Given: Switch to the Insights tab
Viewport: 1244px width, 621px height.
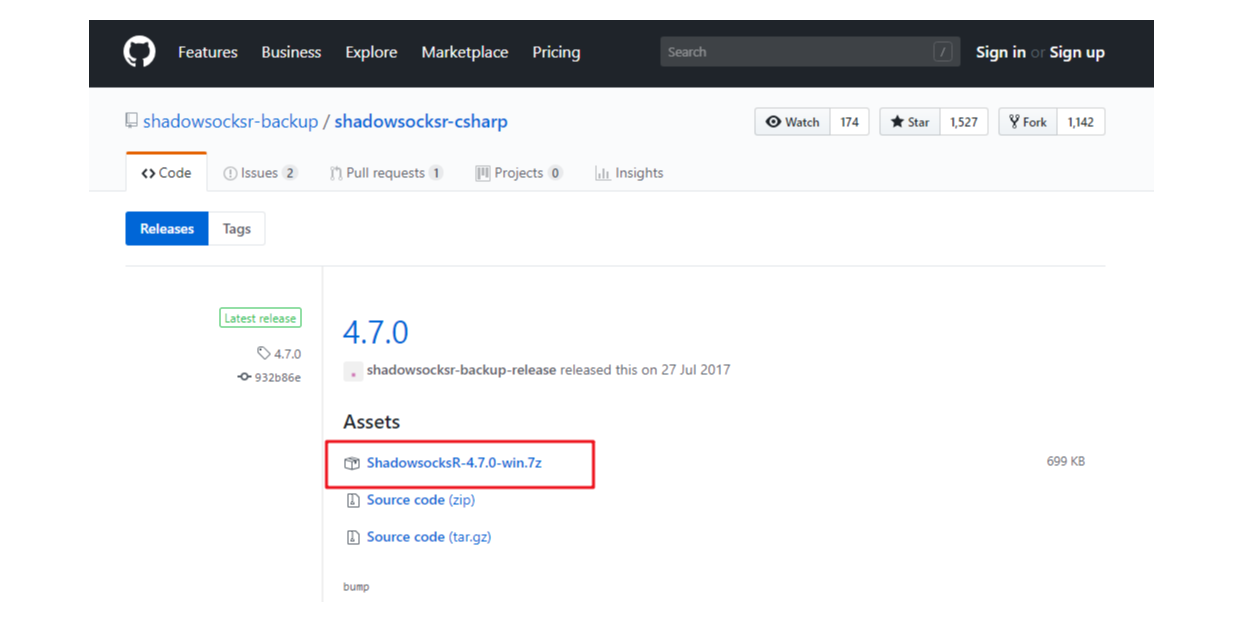Looking at the screenshot, I should 629,173.
